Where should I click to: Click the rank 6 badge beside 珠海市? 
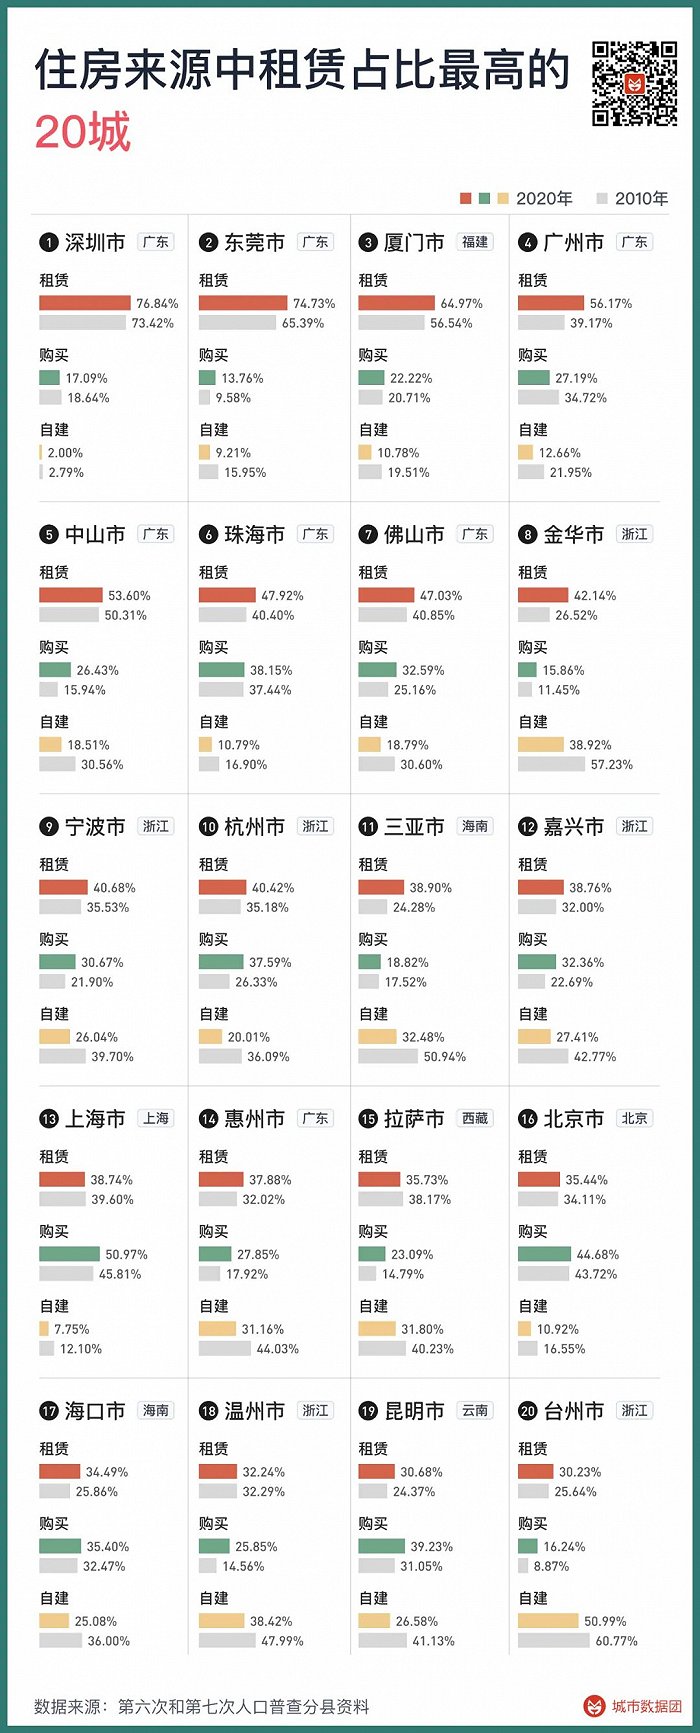point(208,534)
